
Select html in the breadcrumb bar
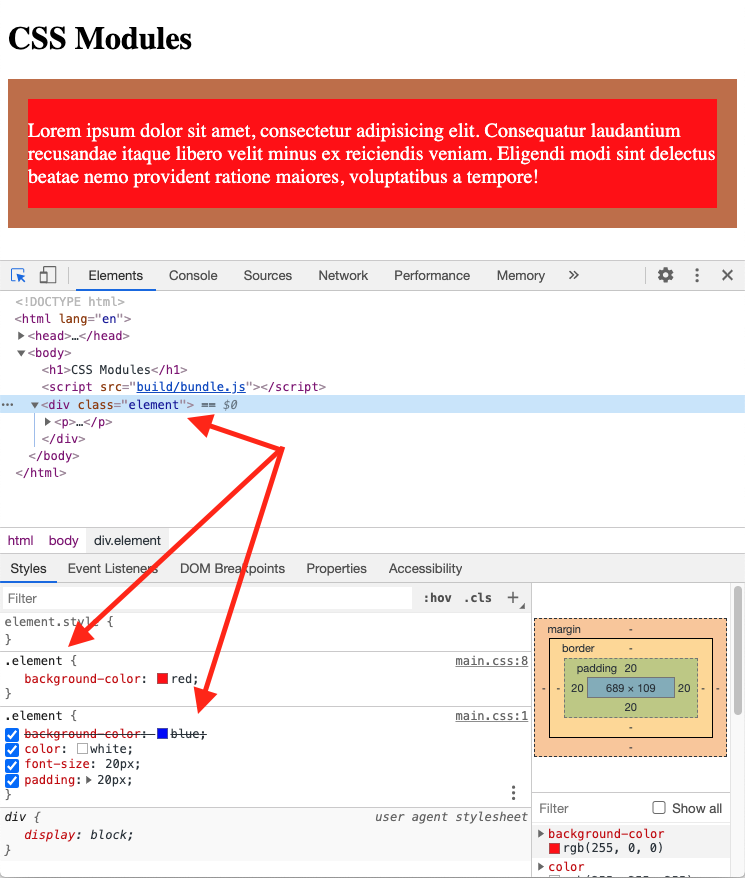tap(20, 540)
